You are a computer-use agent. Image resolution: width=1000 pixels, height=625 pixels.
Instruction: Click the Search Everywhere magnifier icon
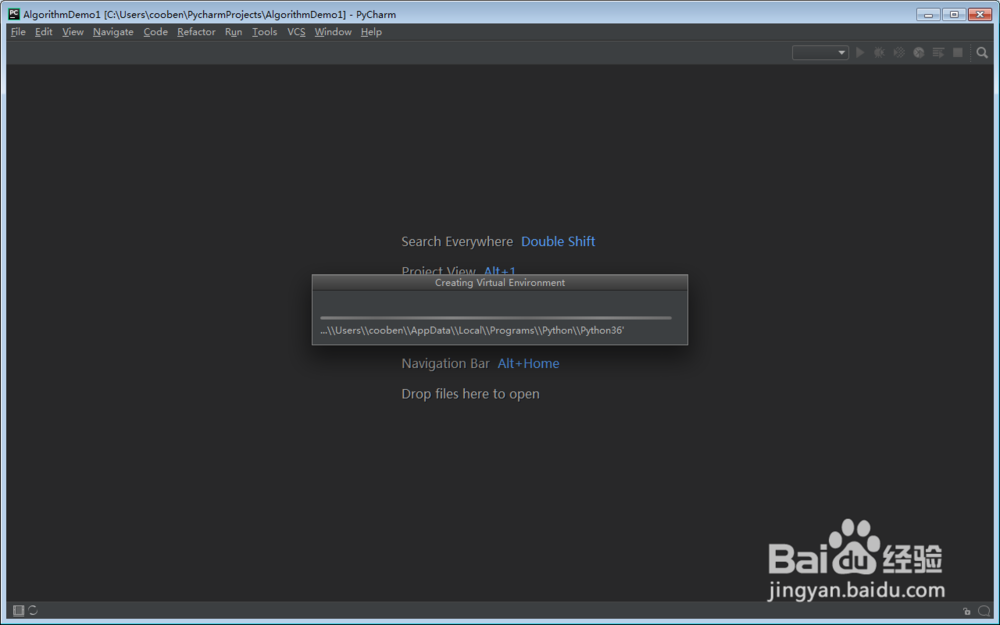click(x=982, y=53)
